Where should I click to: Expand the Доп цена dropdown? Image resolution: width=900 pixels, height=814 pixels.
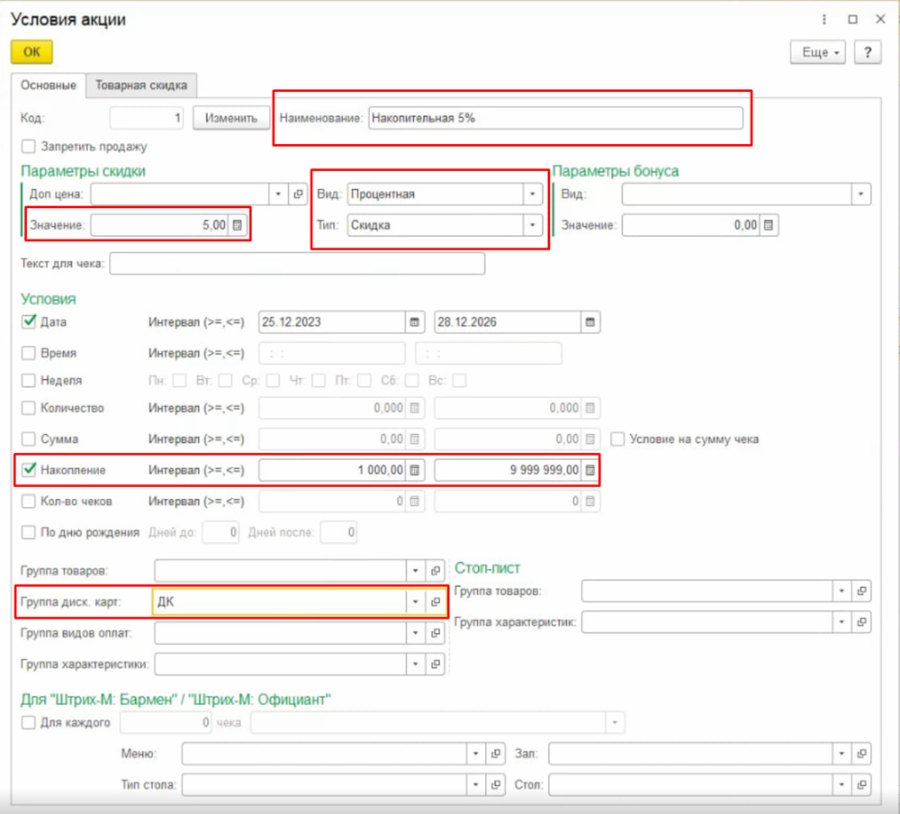[278, 194]
